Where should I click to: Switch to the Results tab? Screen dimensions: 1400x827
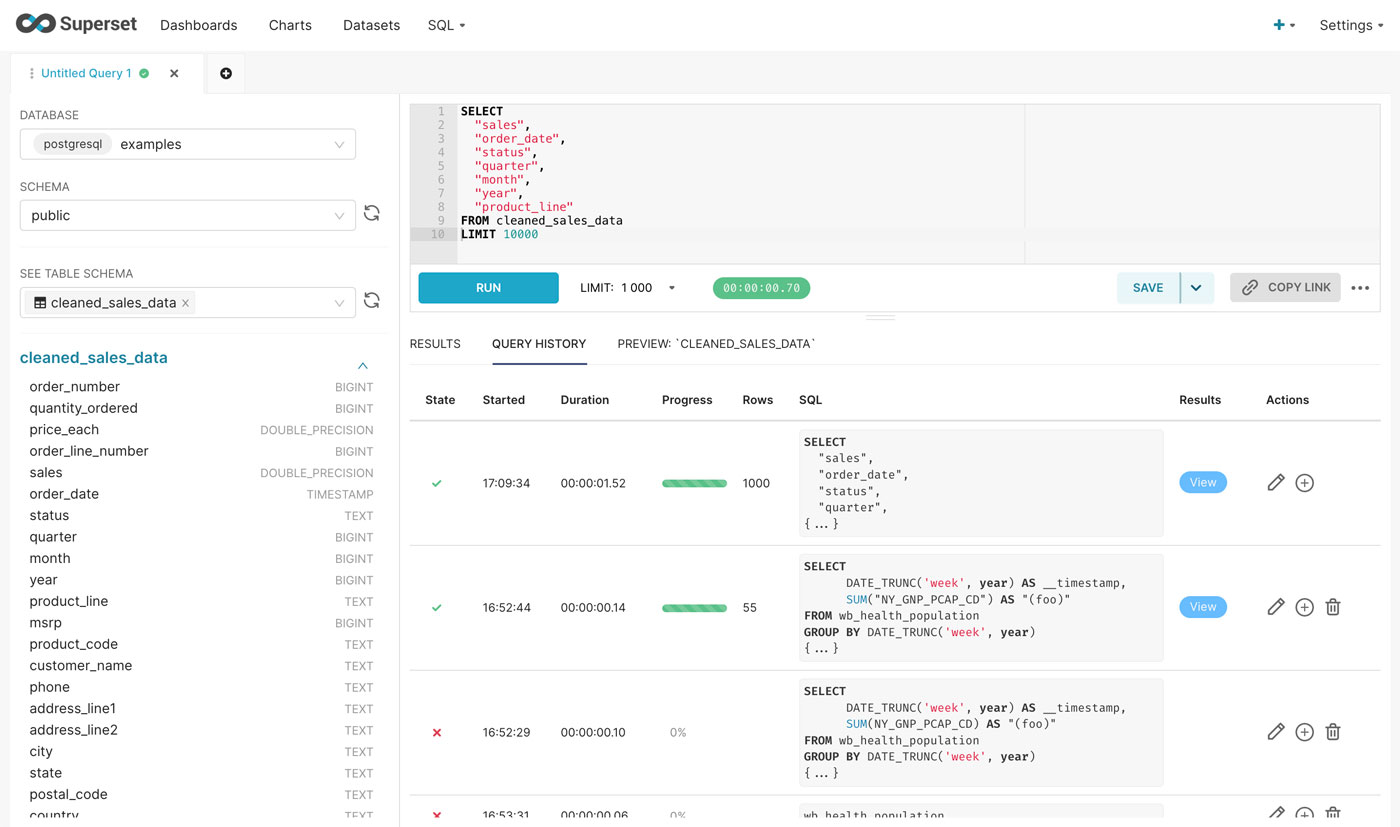[x=435, y=344]
